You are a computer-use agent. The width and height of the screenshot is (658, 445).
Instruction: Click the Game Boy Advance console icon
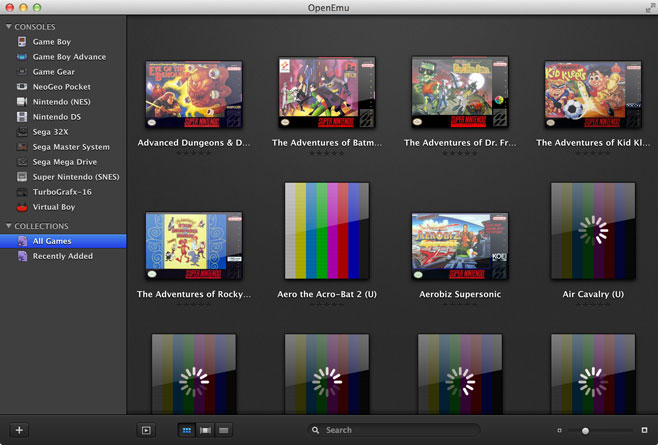pos(22,57)
